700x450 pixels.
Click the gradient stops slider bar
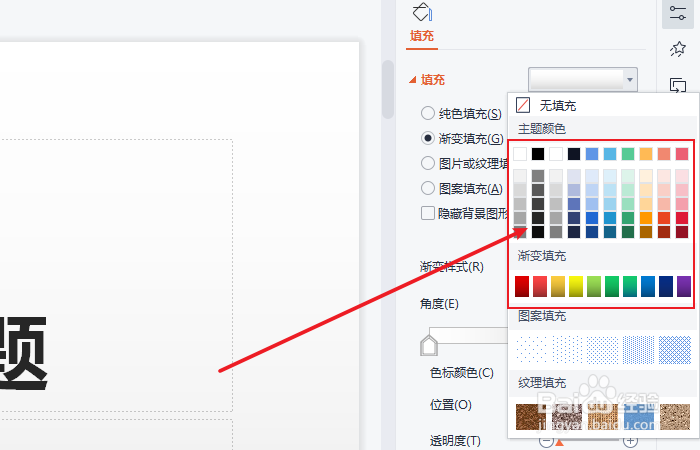[469, 335]
